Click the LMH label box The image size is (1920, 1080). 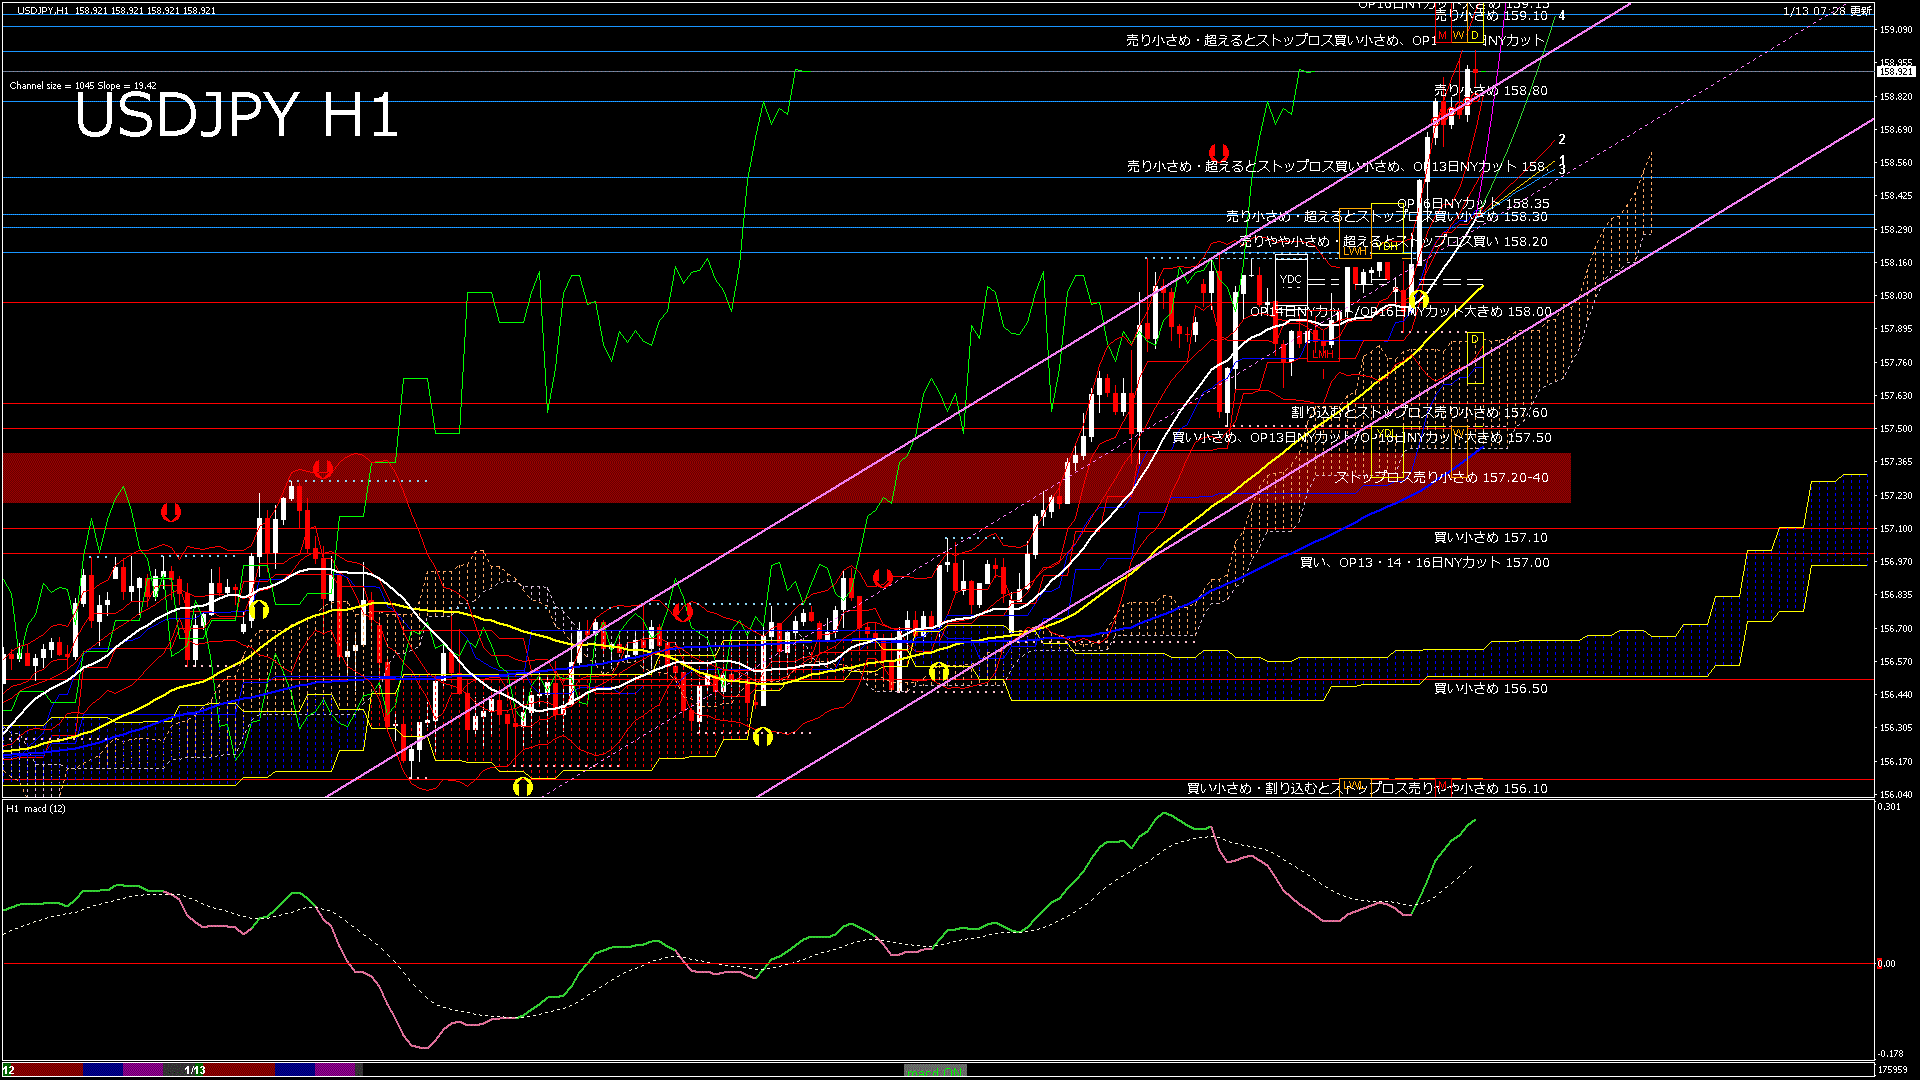tap(1323, 353)
